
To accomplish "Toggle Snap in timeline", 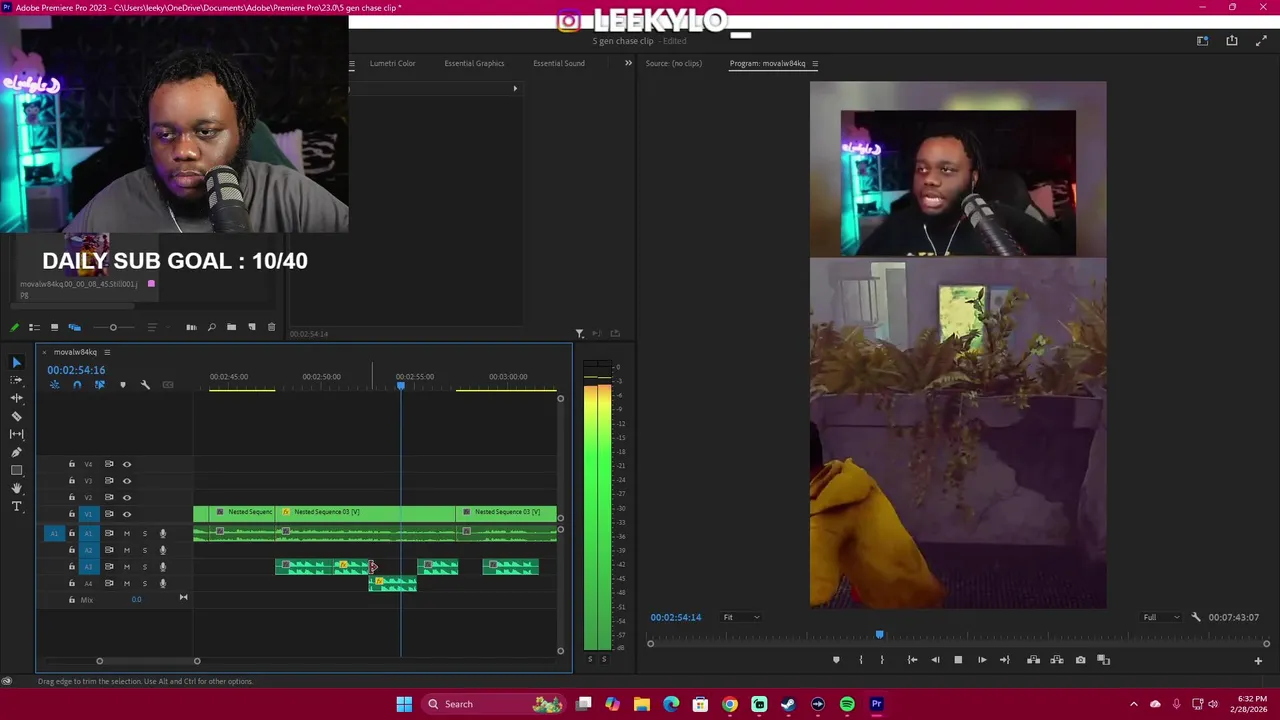I will [x=77, y=385].
